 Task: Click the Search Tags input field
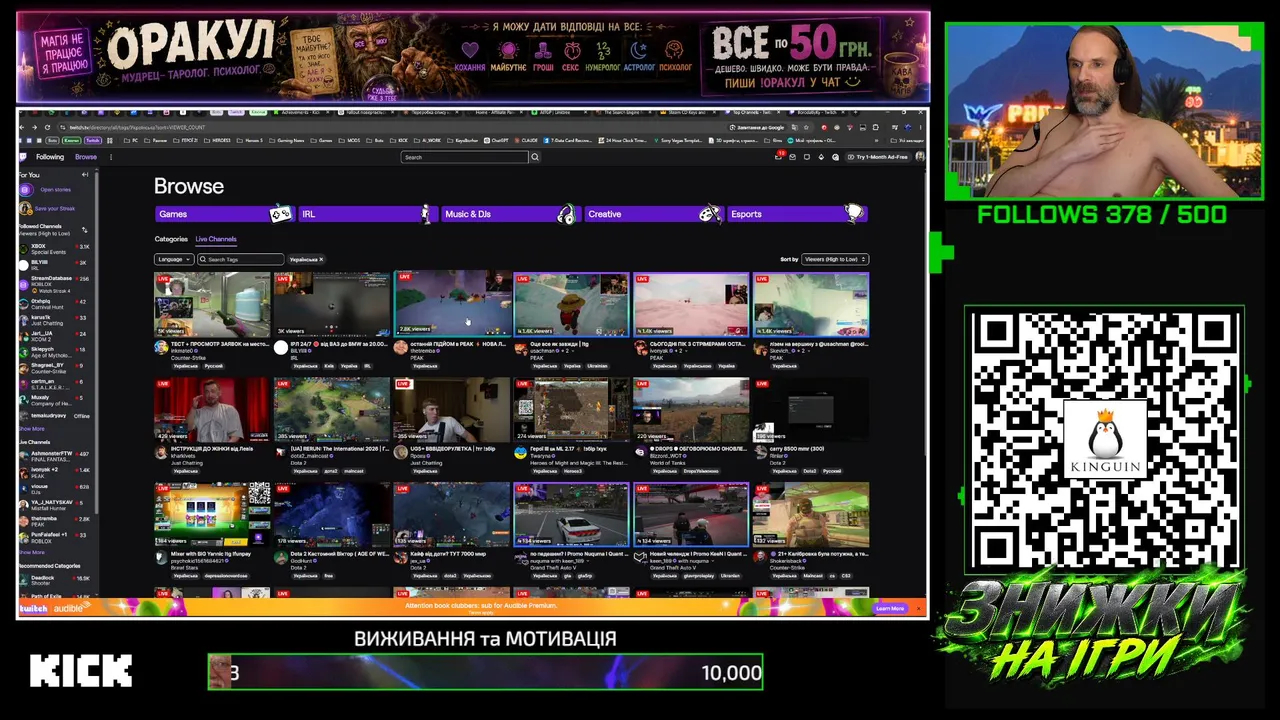click(240, 259)
